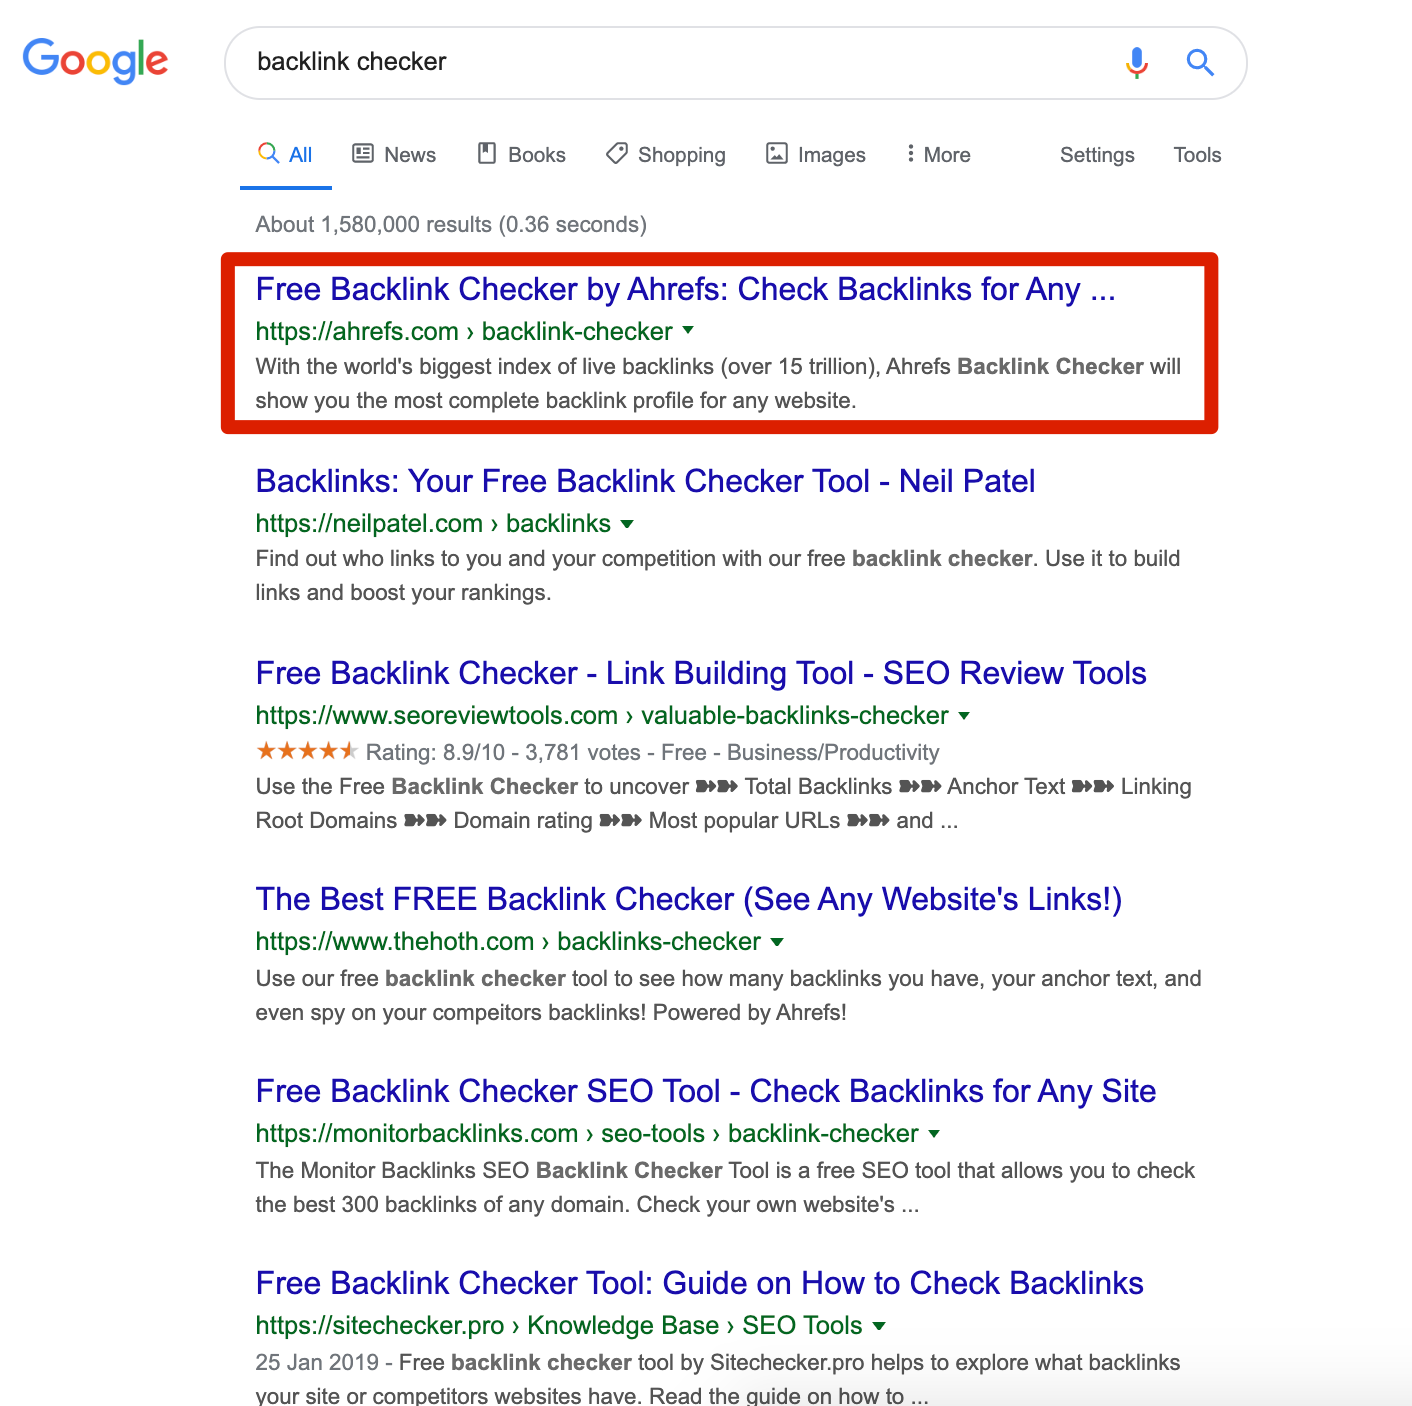Expand the monitorbacklinks.com URL dropdown arrow
Viewport: 1412px width, 1406px height.
pyautogui.click(x=934, y=1133)
